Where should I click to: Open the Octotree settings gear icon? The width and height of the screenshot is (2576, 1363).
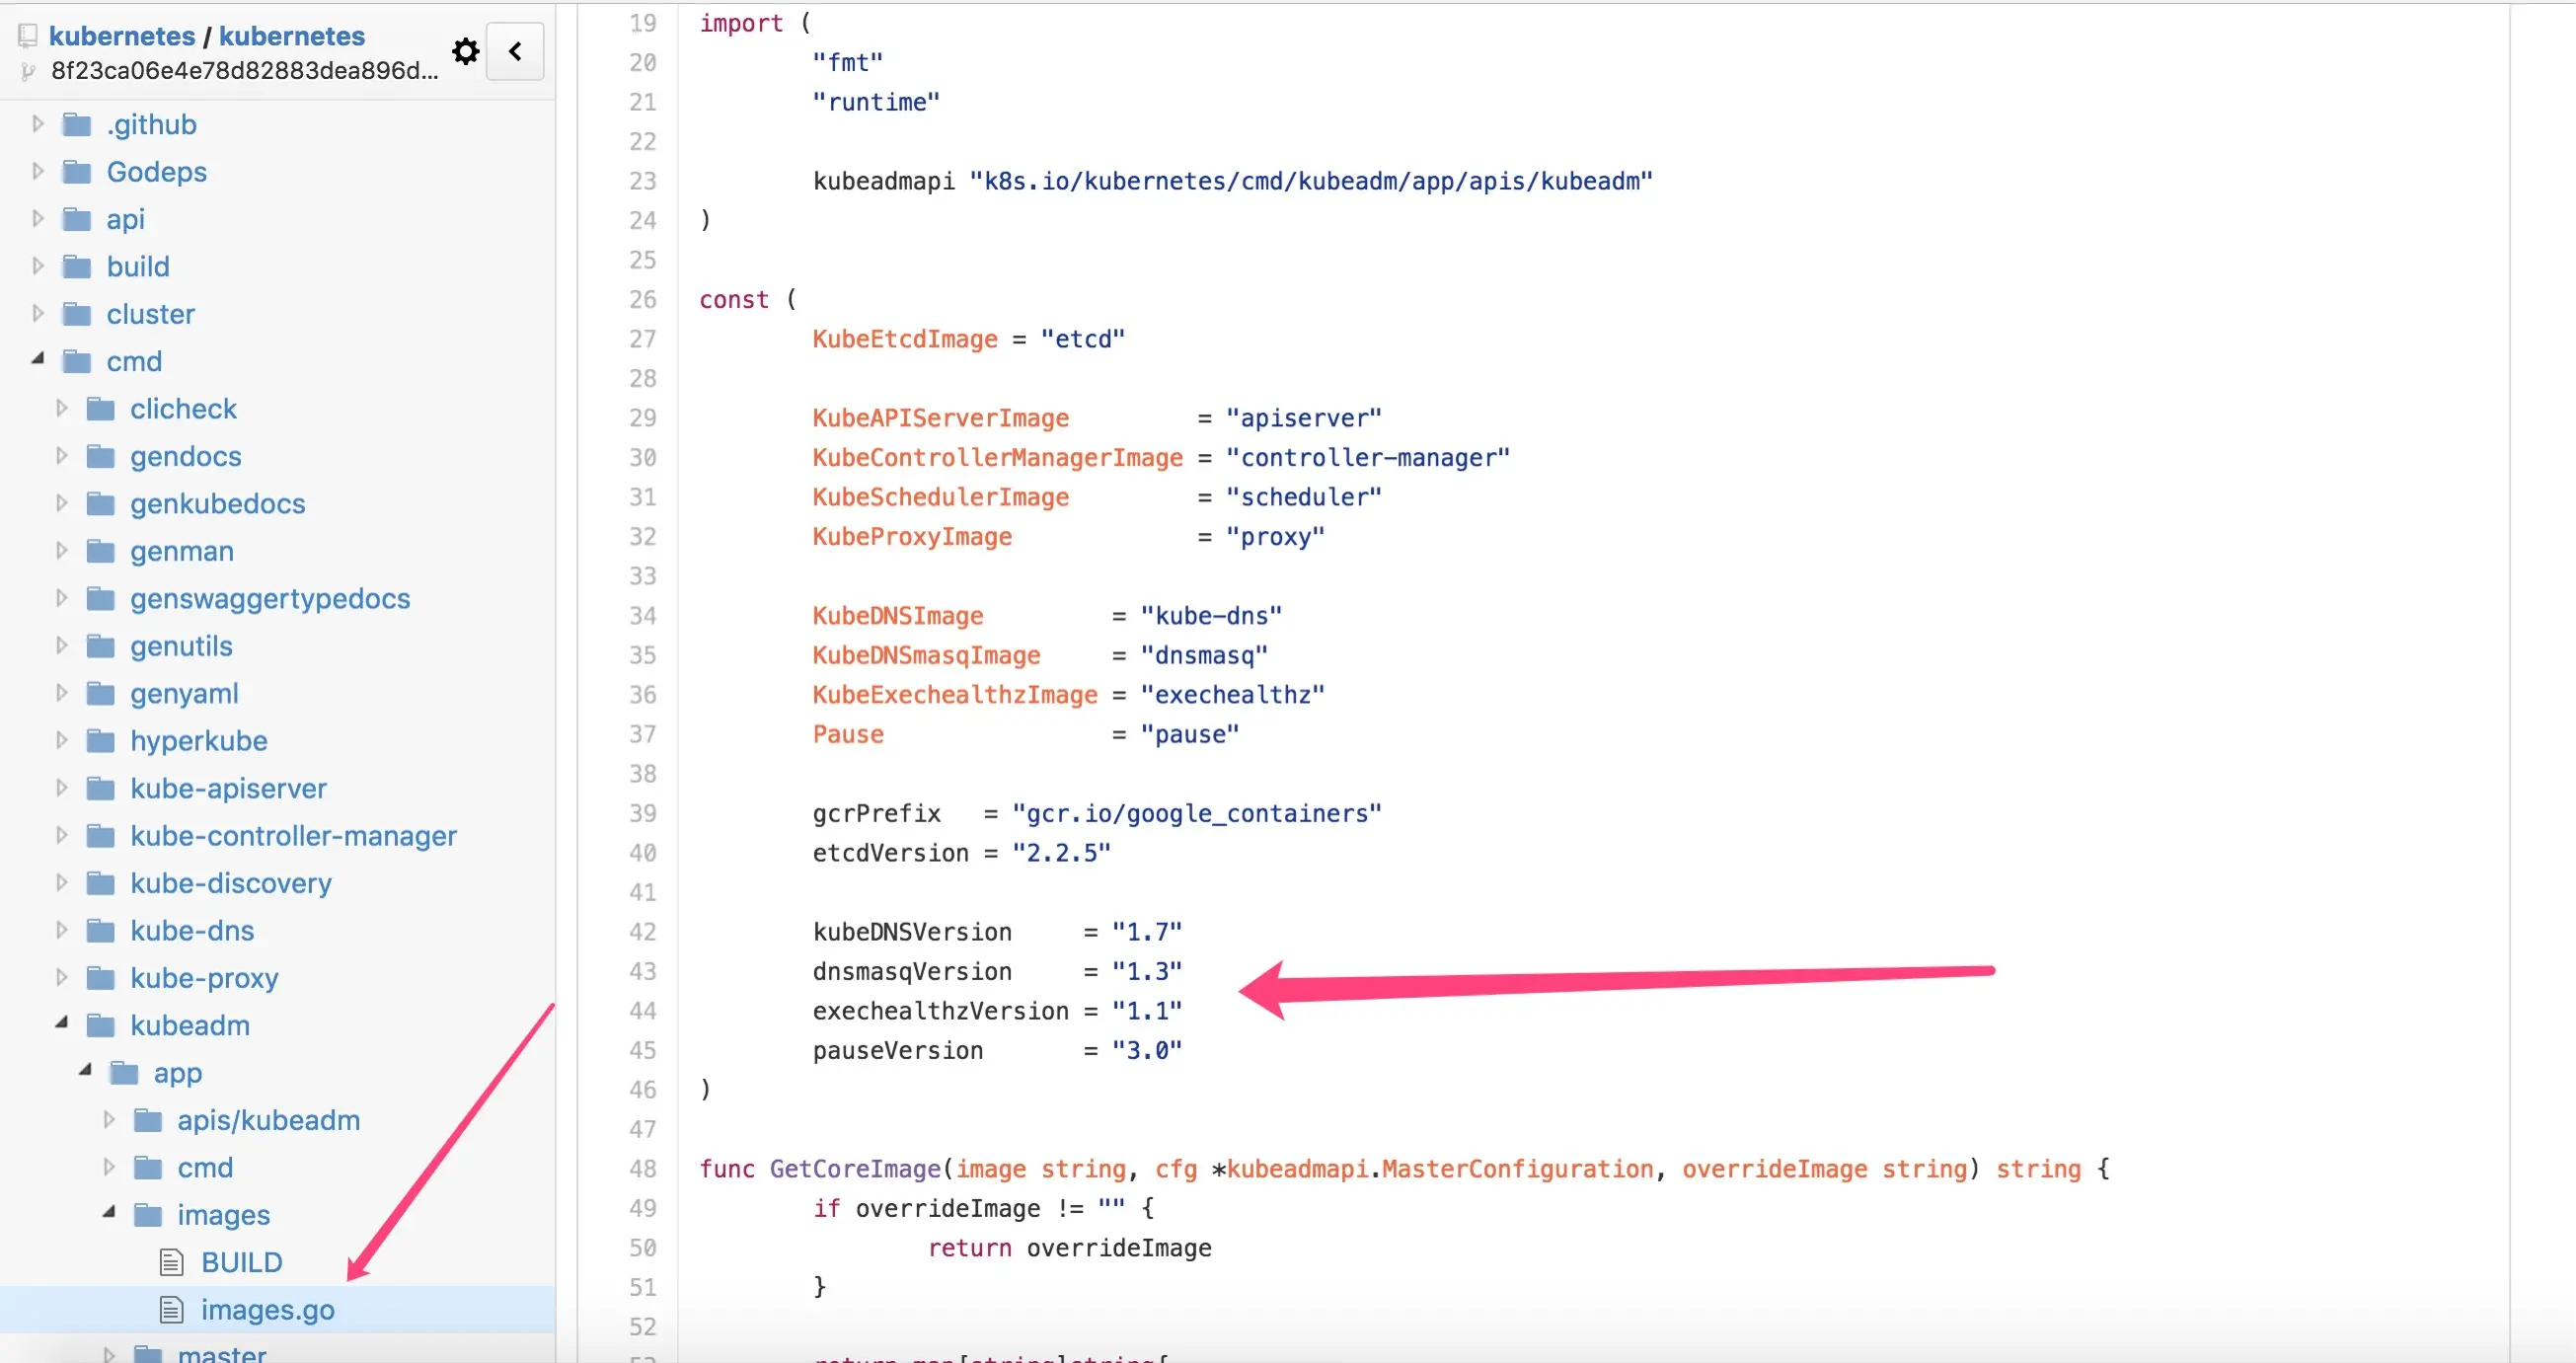point(465,51)
